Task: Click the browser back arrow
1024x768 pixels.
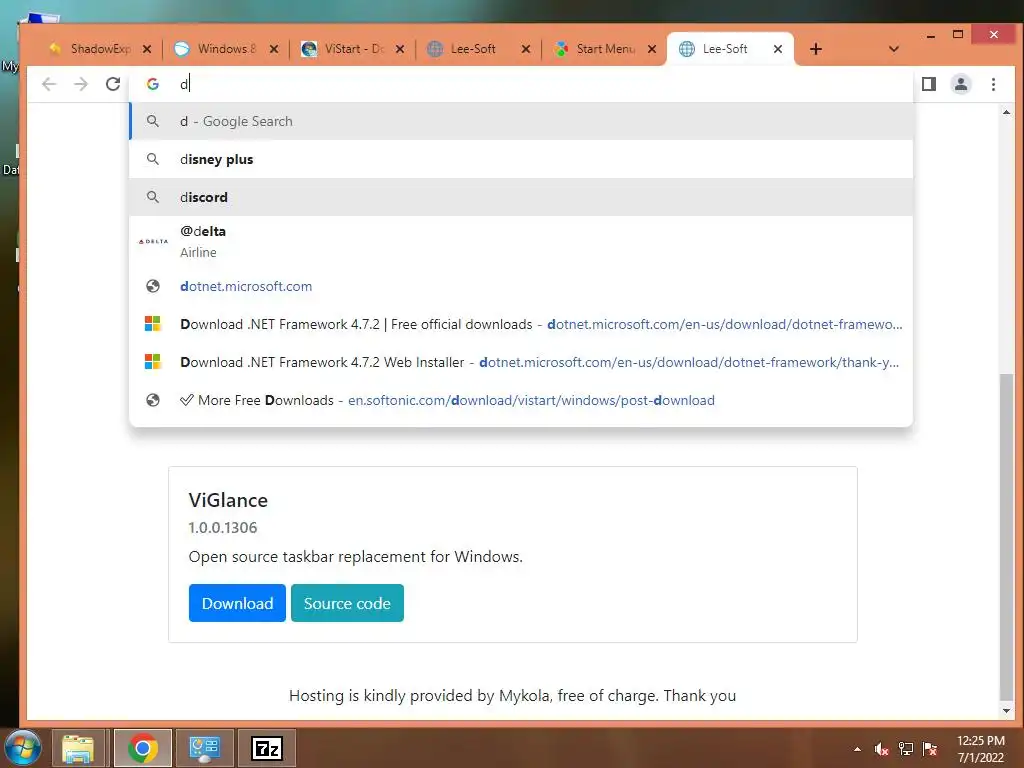Action: pos(49,84)
